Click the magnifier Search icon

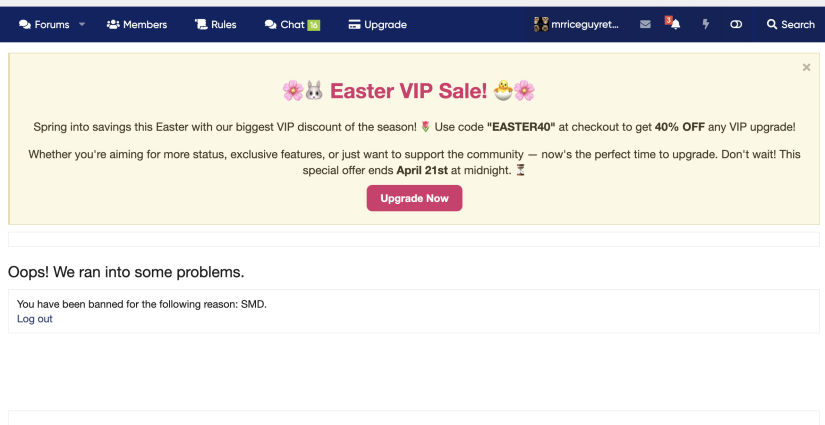pyautogui.click(x=772, y=24)
